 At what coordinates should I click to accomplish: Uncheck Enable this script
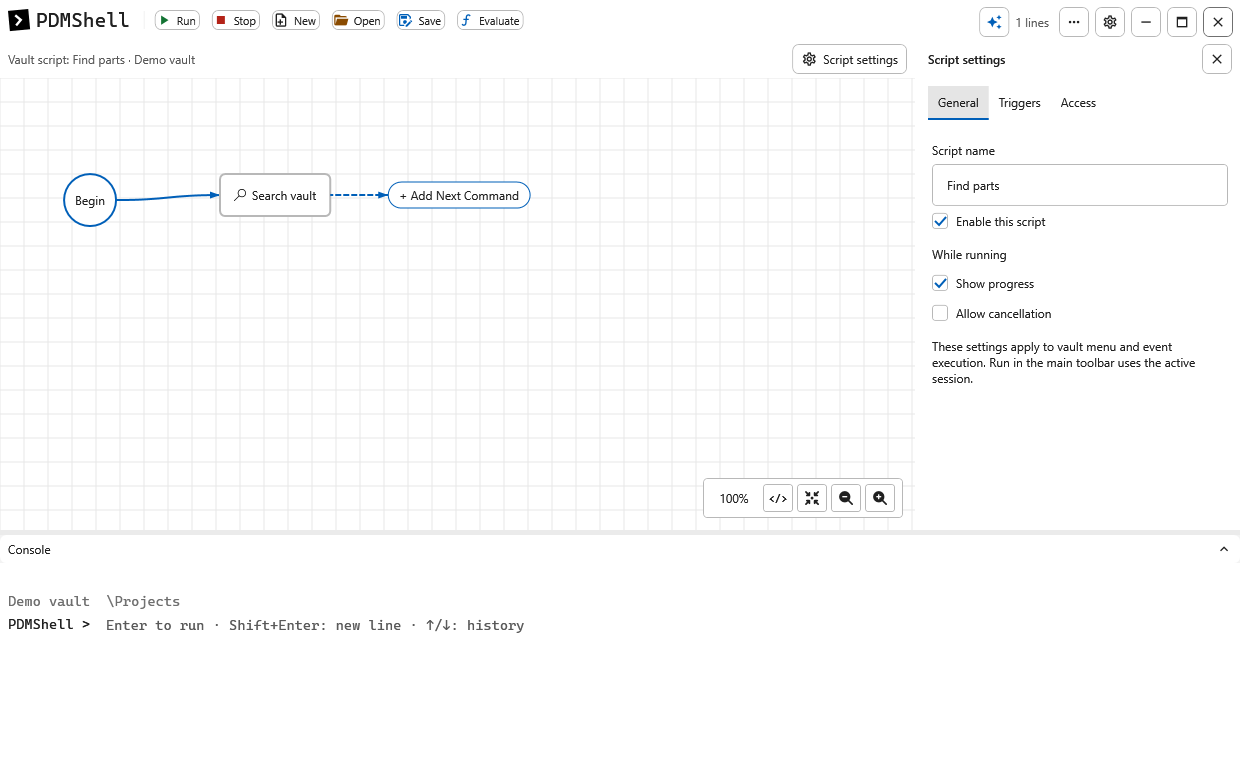940,221
